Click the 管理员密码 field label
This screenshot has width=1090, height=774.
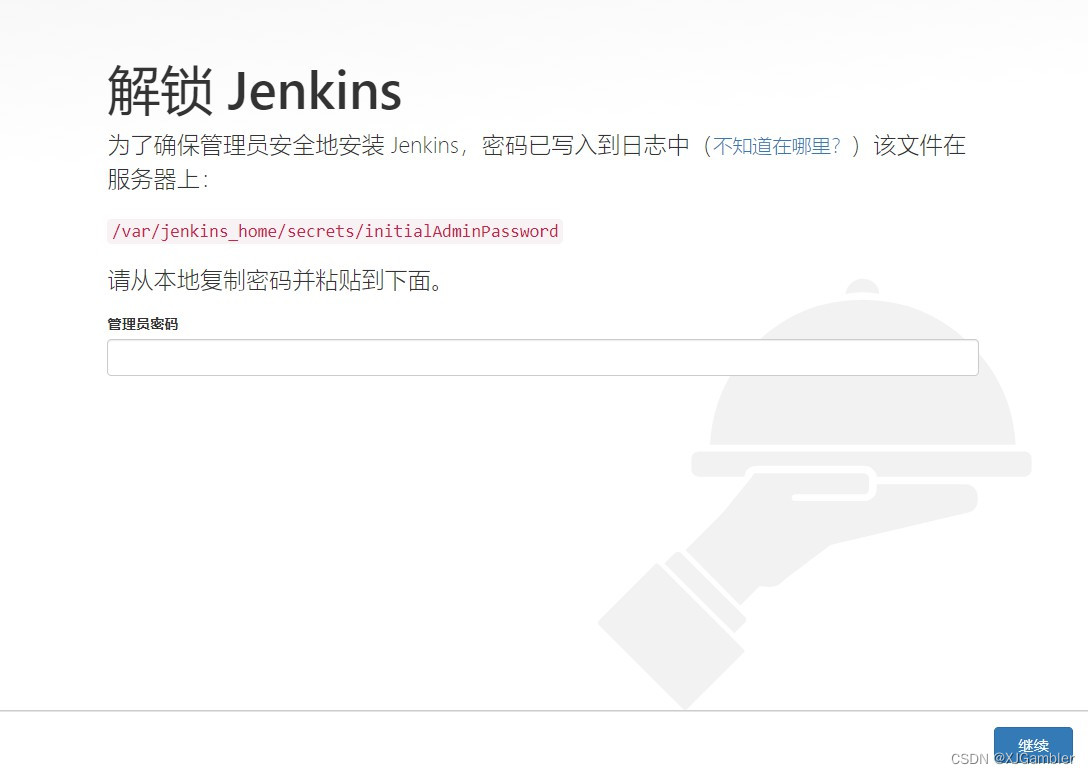[143, 324]
